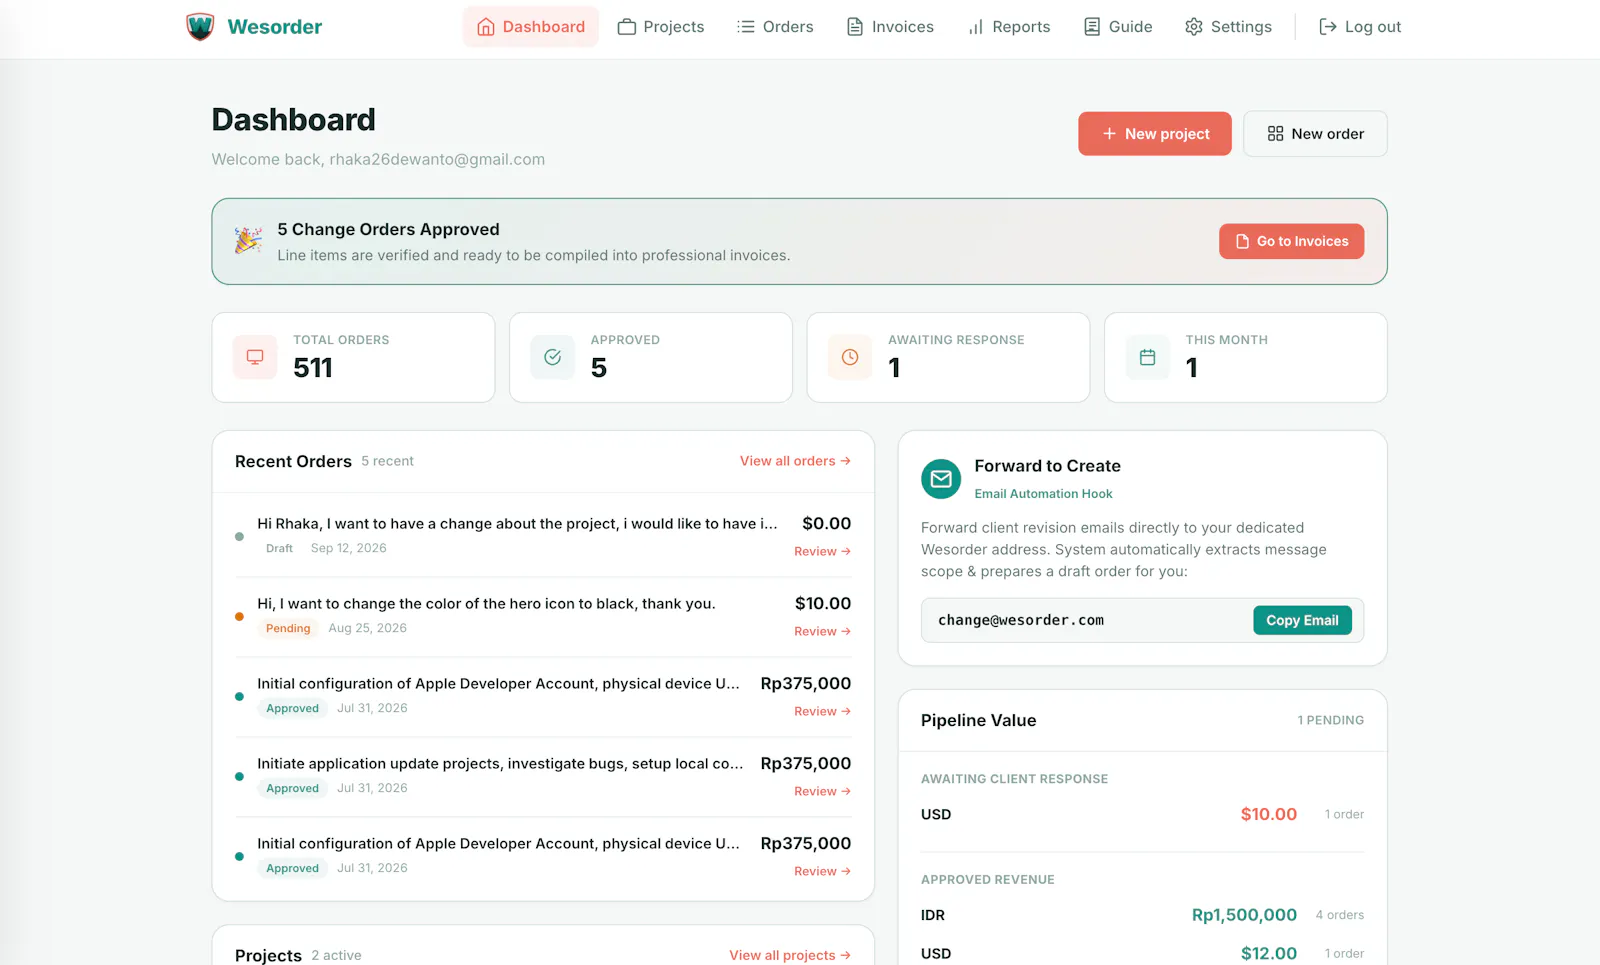Viewport: 1600px width, 965px height.
Task: Open the Guide page
Action: (1118, 27)
